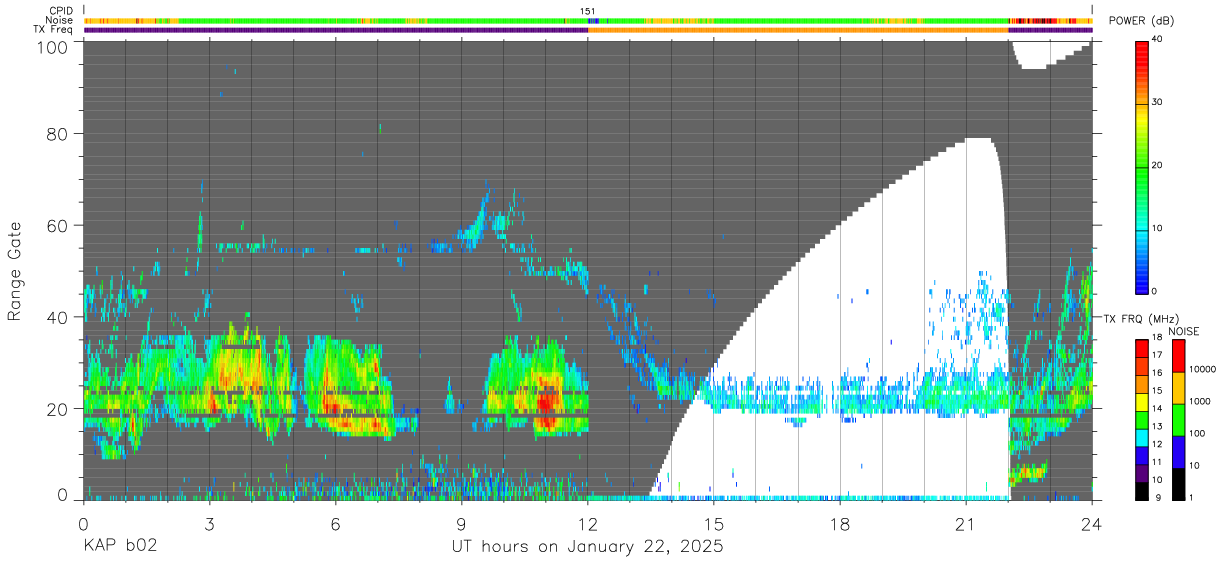Click the "11" label on the TX FRQ scale
1228x567 pixels.
1158,462
